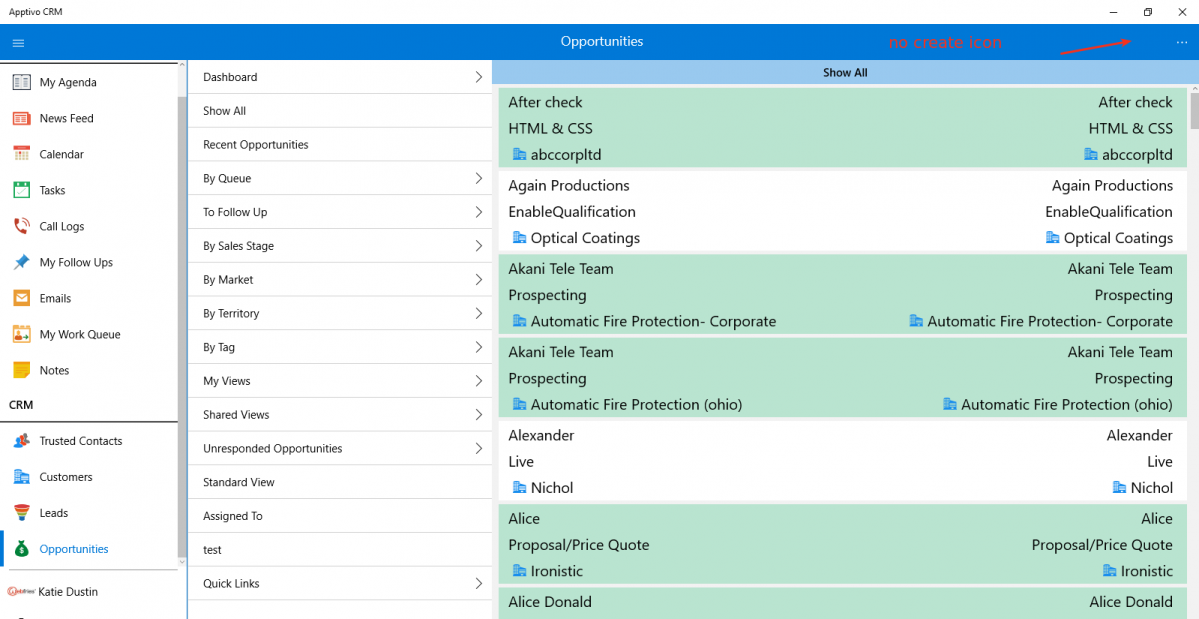Open Tasks via its checklist icon
The width and height of the screenshot is (1199, 619).
click(x=21, y=190)
